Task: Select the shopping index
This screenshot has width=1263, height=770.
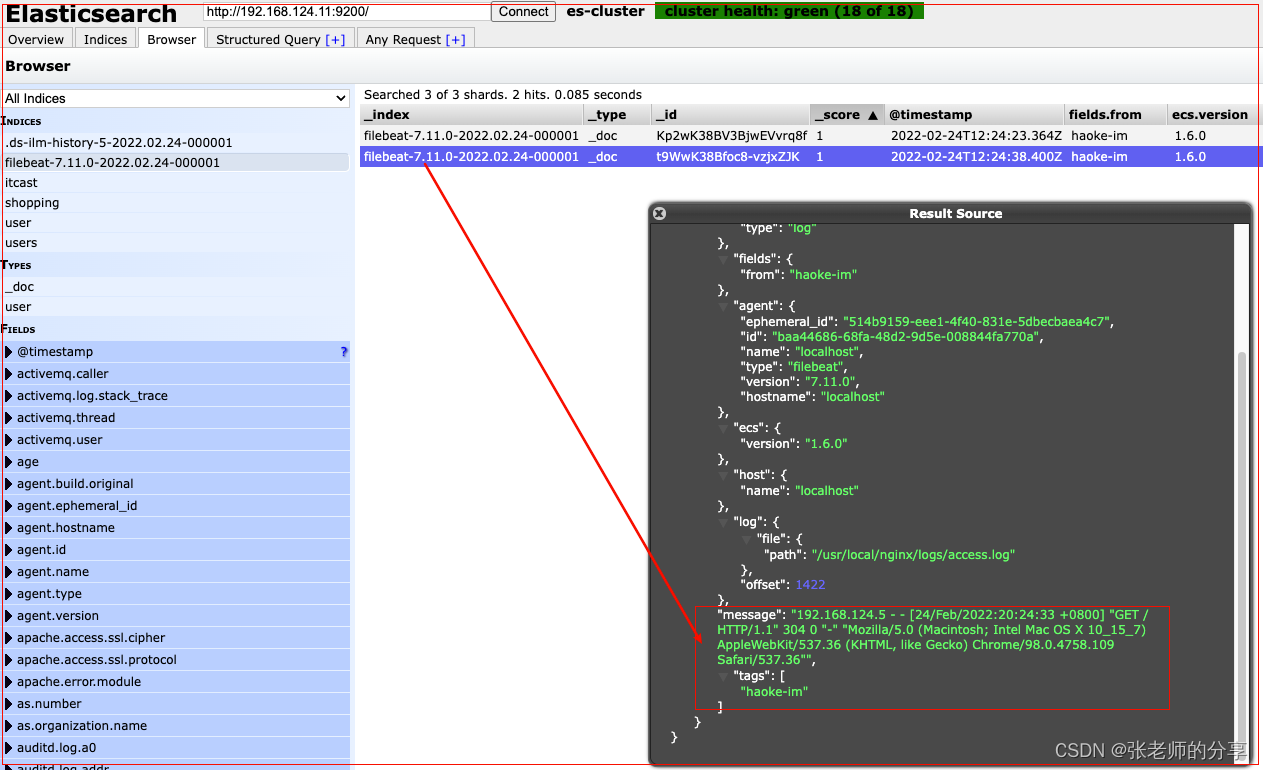Action: (x=175, y=202)
